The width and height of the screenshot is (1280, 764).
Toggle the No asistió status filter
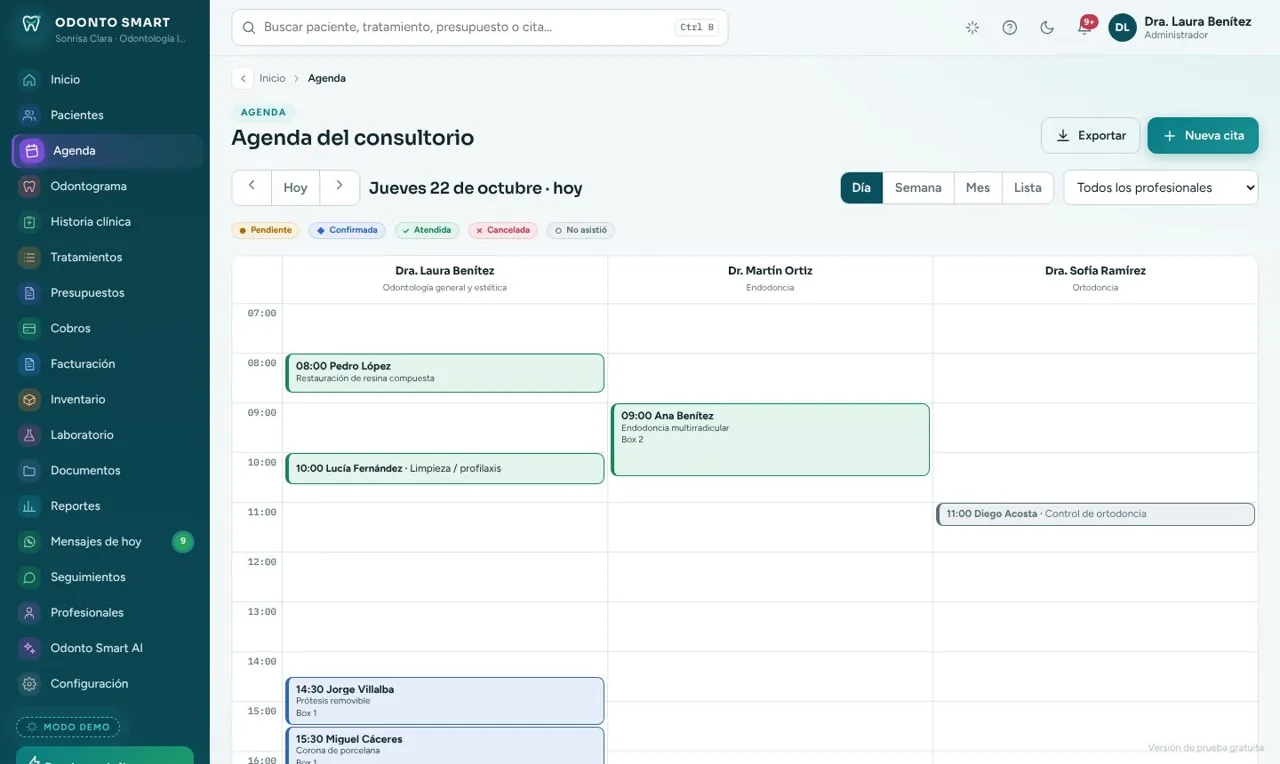coord(581,230)
